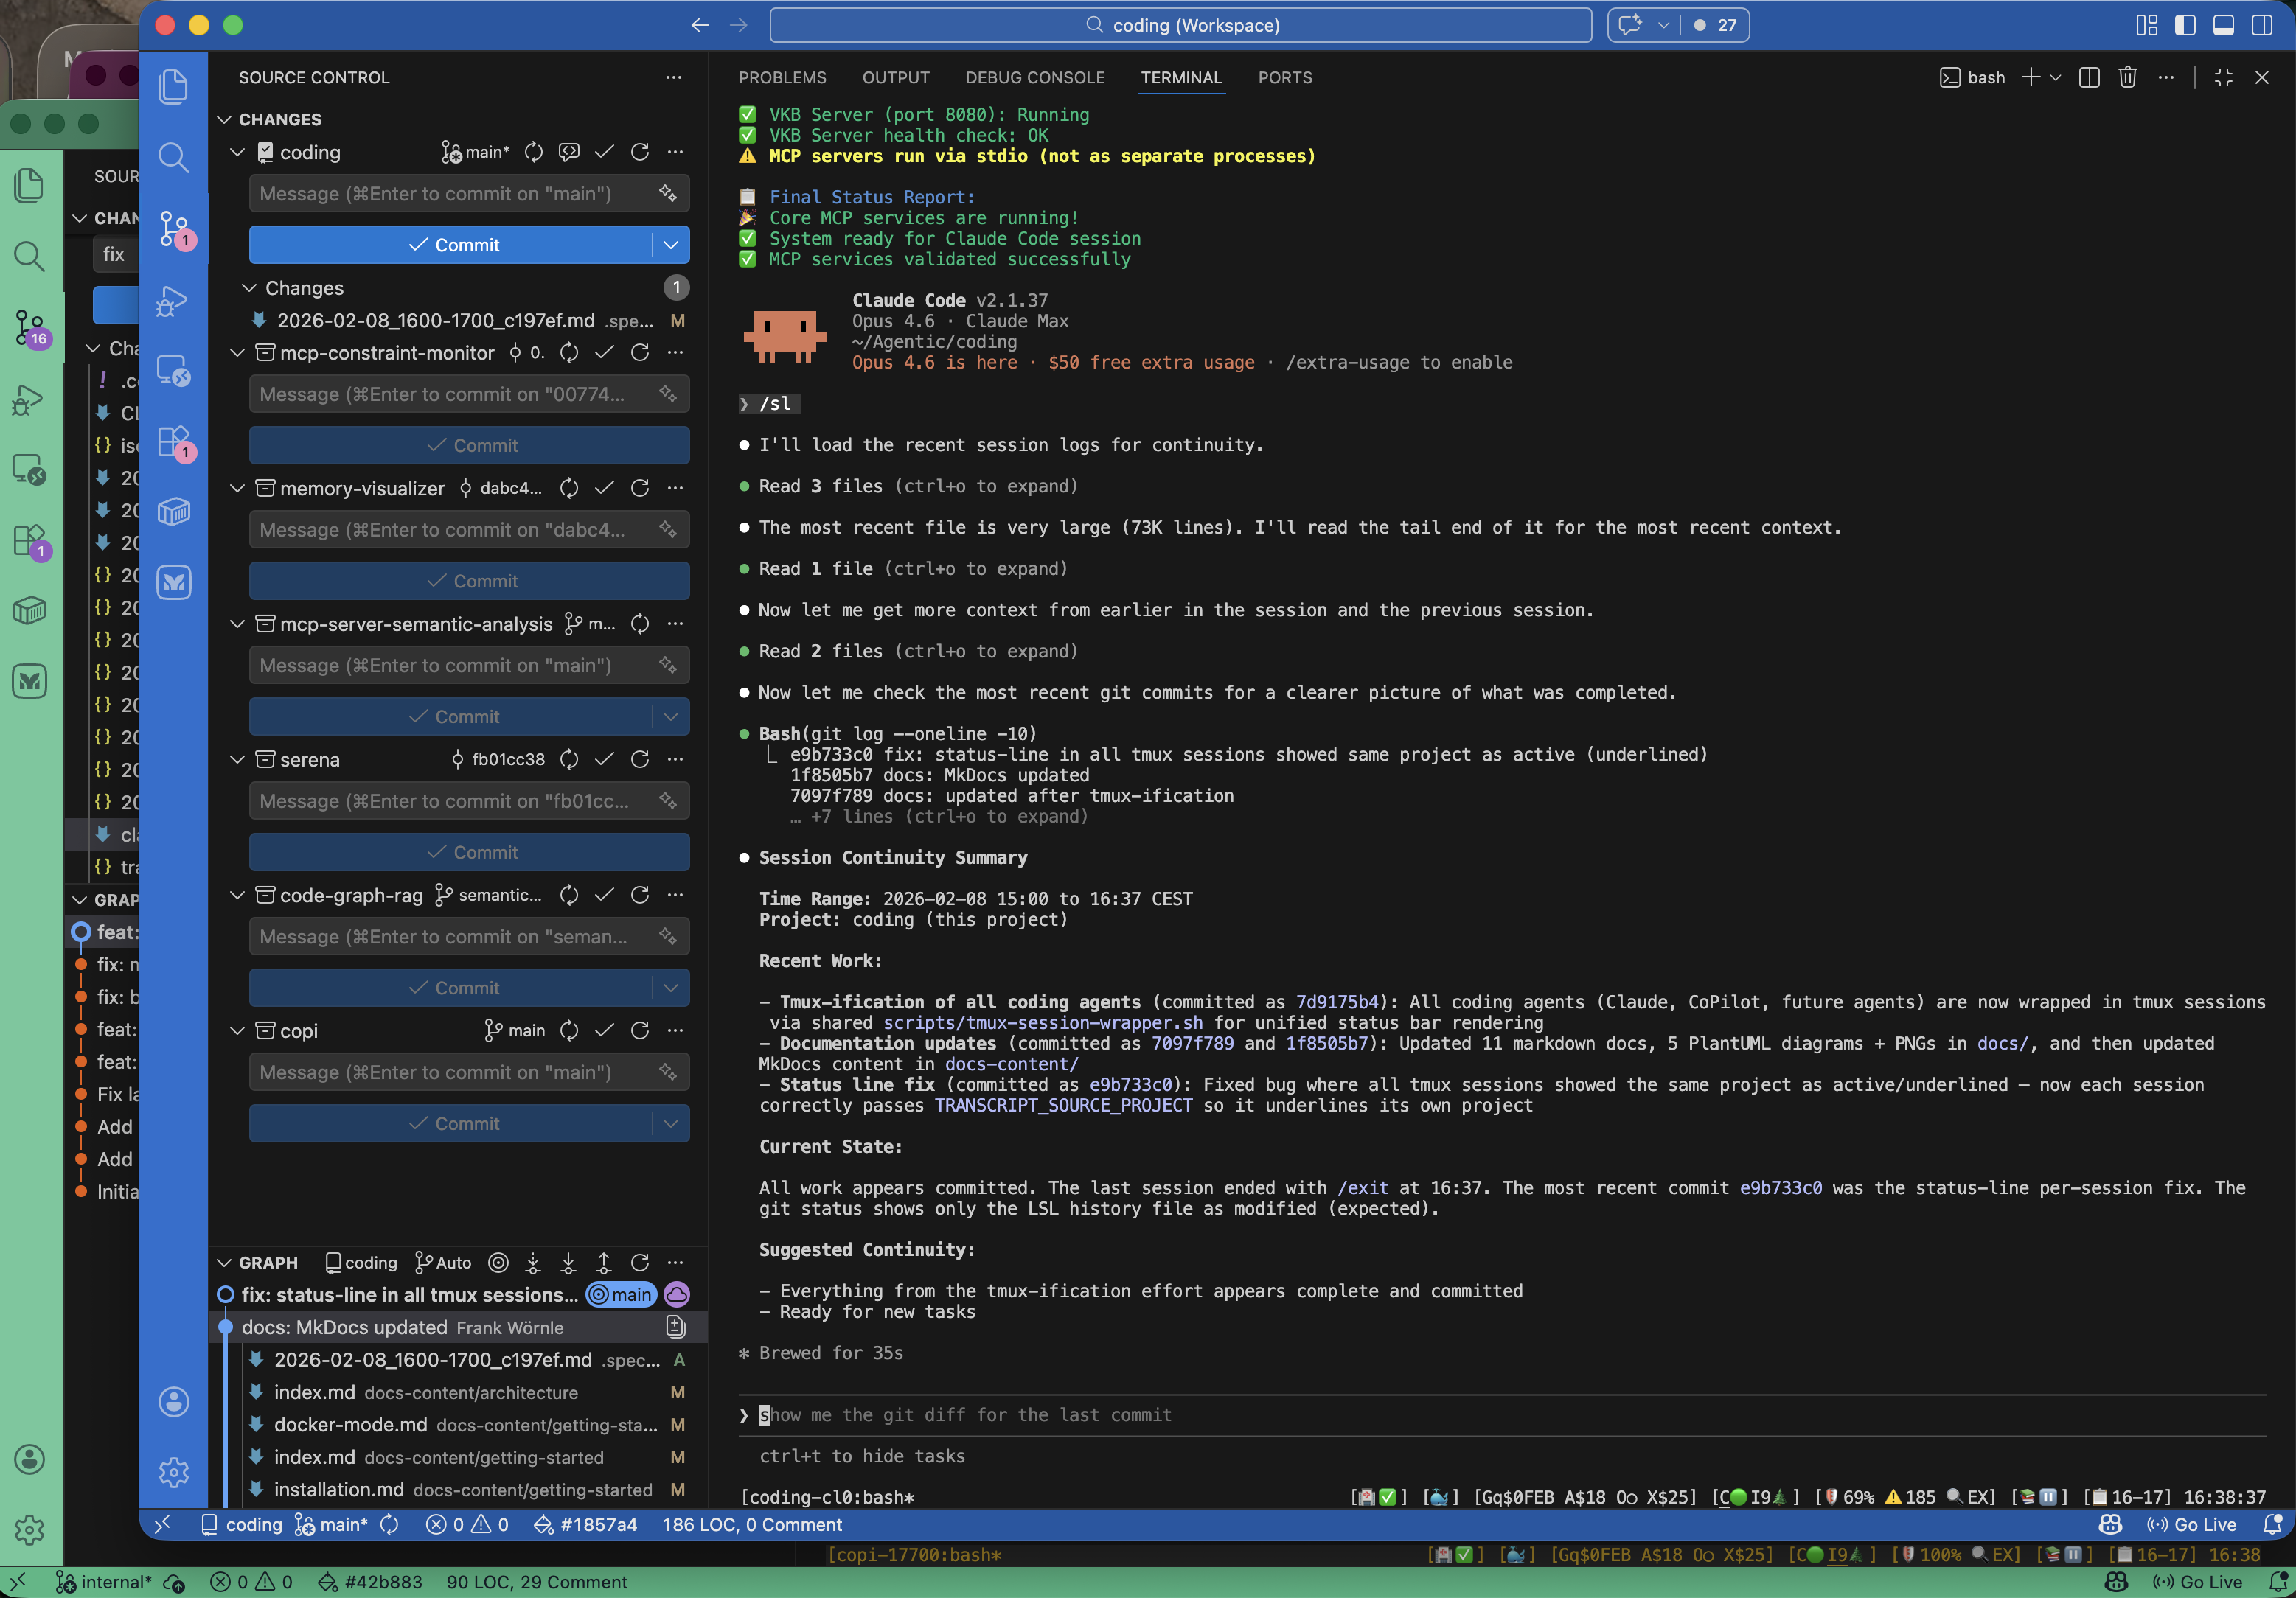Open new terminal profile dropdown chevron
Viewport: 2296px width, 1598px height.
(2056, 77)
